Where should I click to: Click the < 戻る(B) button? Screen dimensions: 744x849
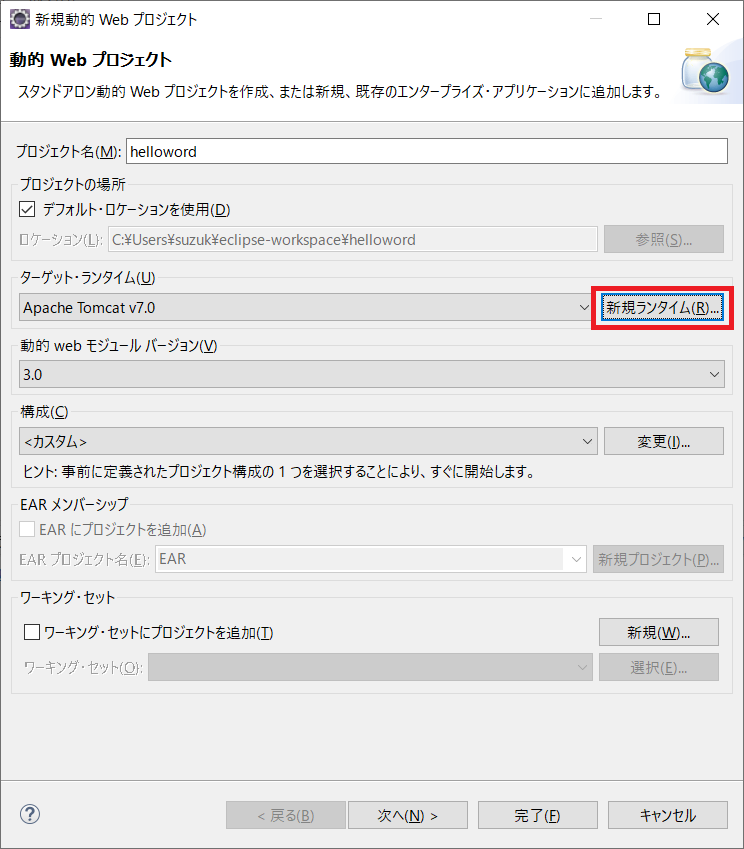coord(286,815)
